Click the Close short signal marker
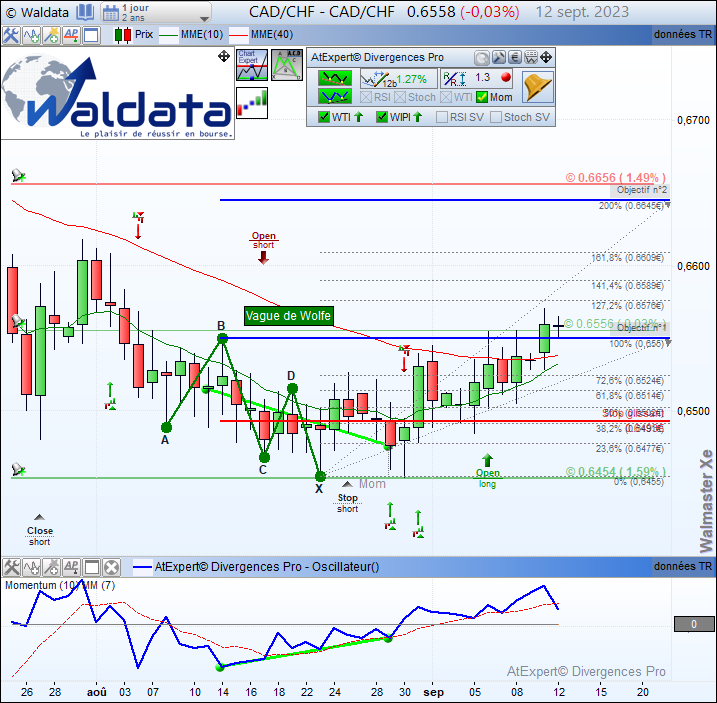Screen dimensions: 717x703 click(x=40, y=531)
